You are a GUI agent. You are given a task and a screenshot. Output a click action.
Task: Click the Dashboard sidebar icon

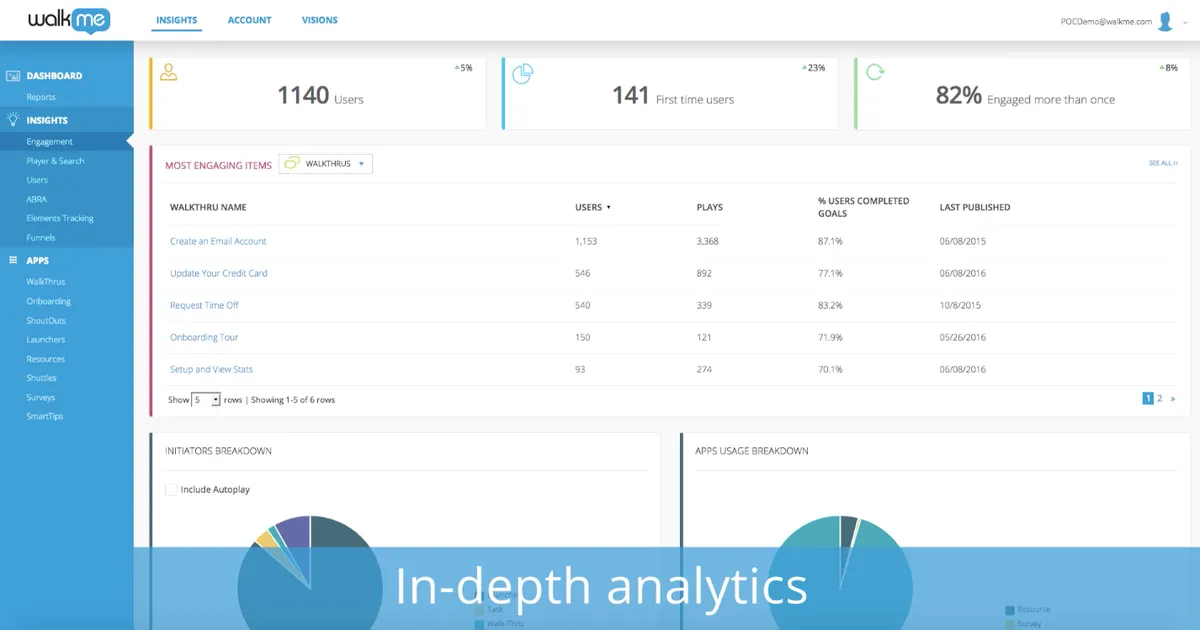click(x=14, y=76)
